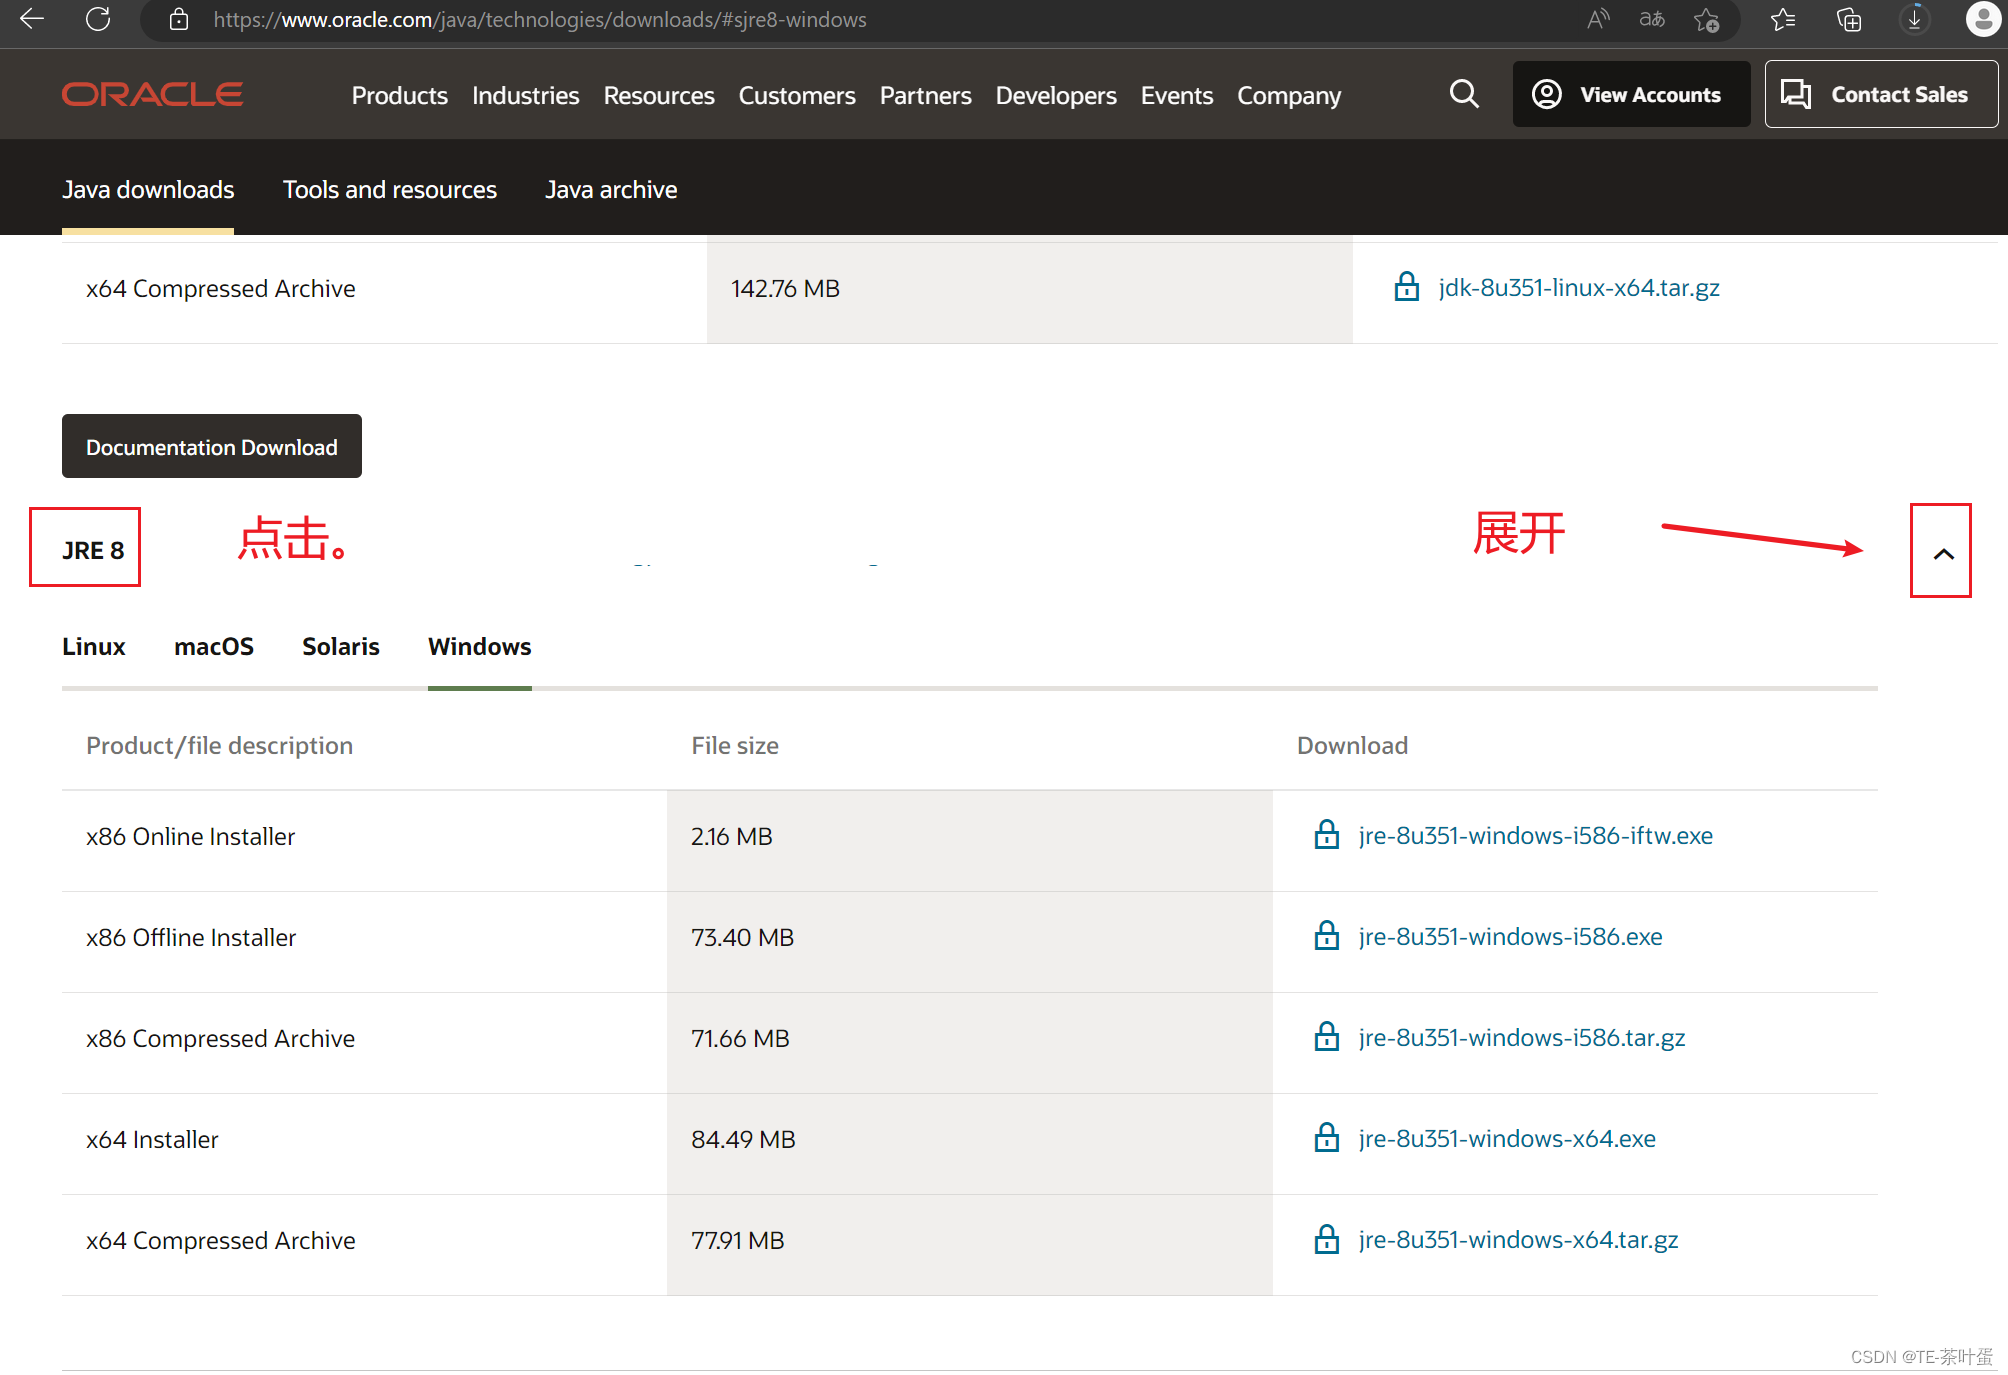The image size is (2008, 1375).
Task: Click the Documentation Download button
Action: coord(212,446)
